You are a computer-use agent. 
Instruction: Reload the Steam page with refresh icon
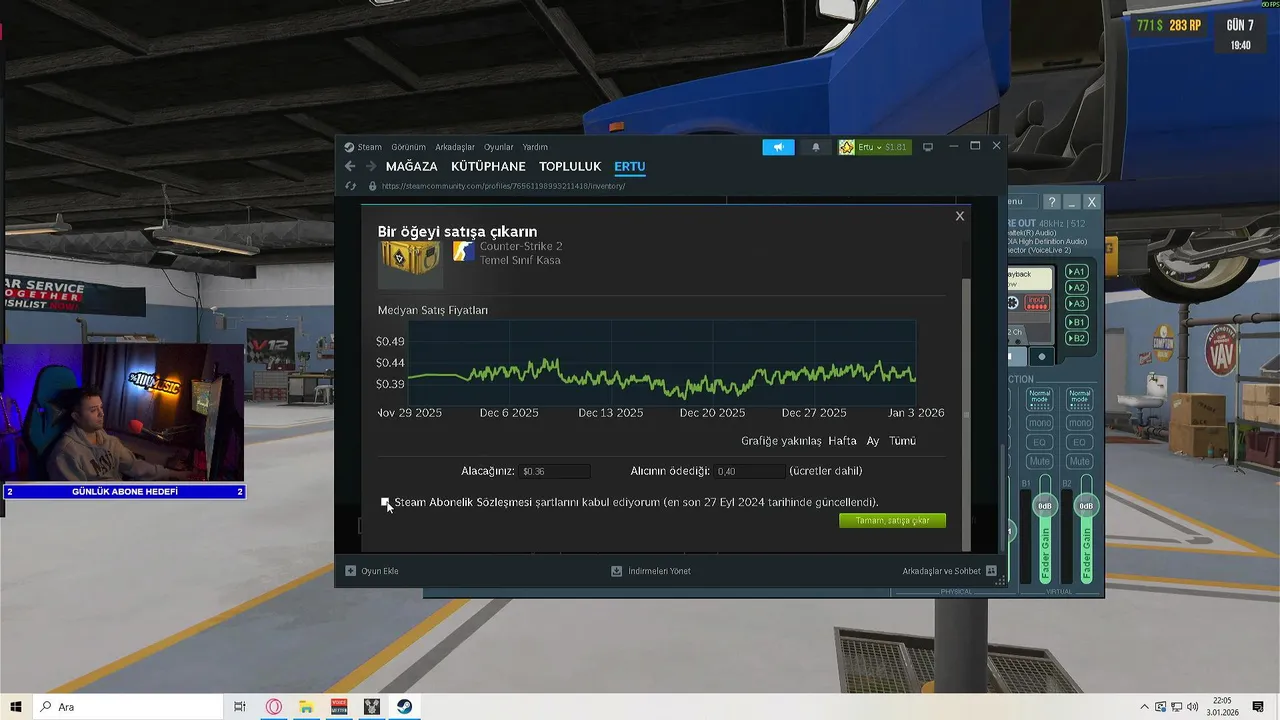[x=350, y=186]
